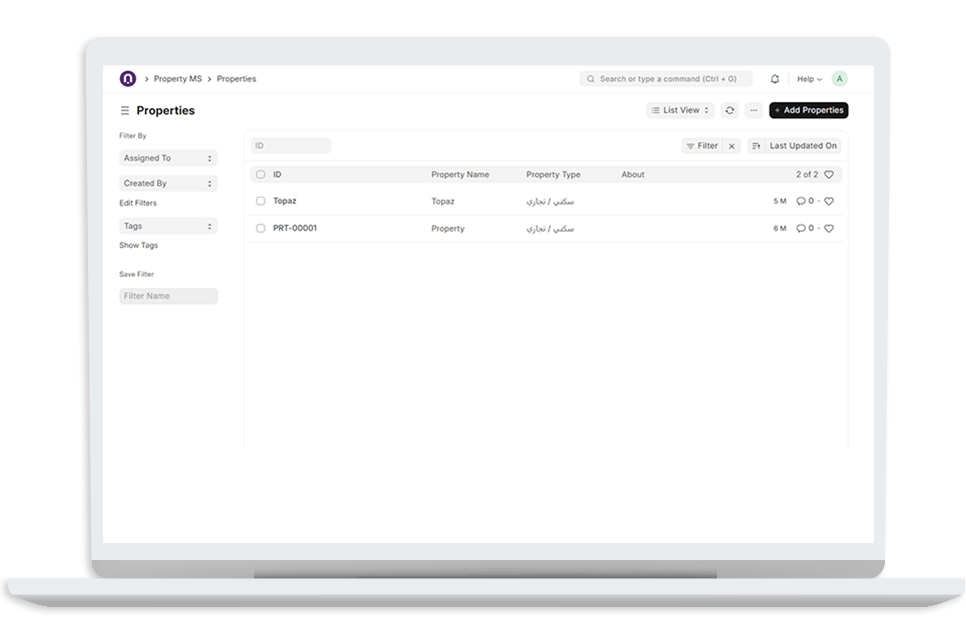966x619 pixels.
Task: Navigate to Property MS breadcrumb
Action: coord(177,79)
